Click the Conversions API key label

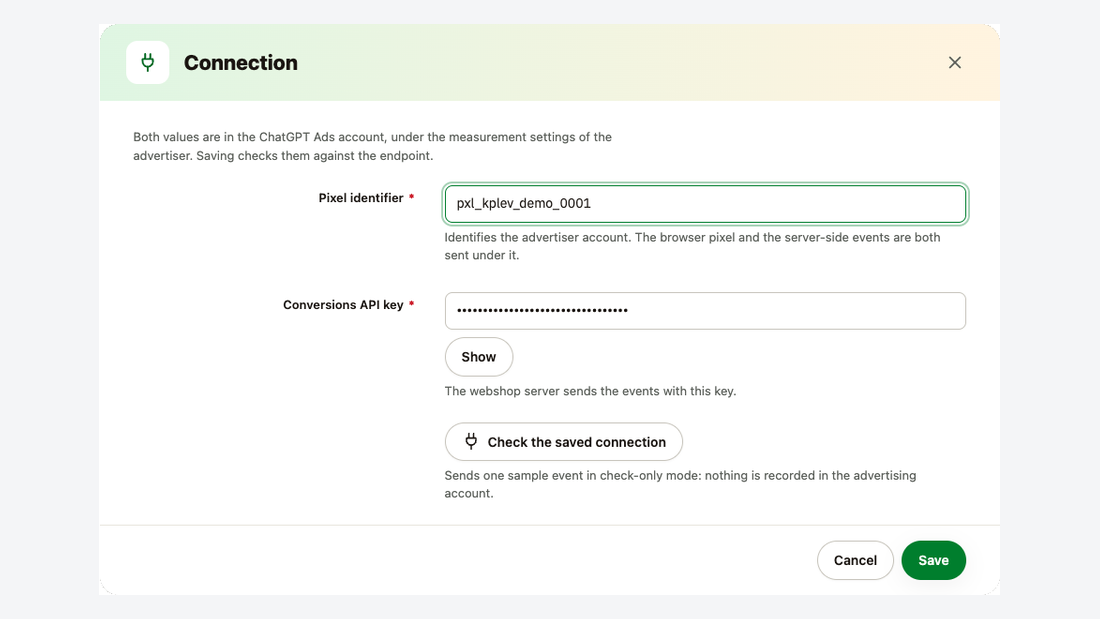tap(343, 305)
